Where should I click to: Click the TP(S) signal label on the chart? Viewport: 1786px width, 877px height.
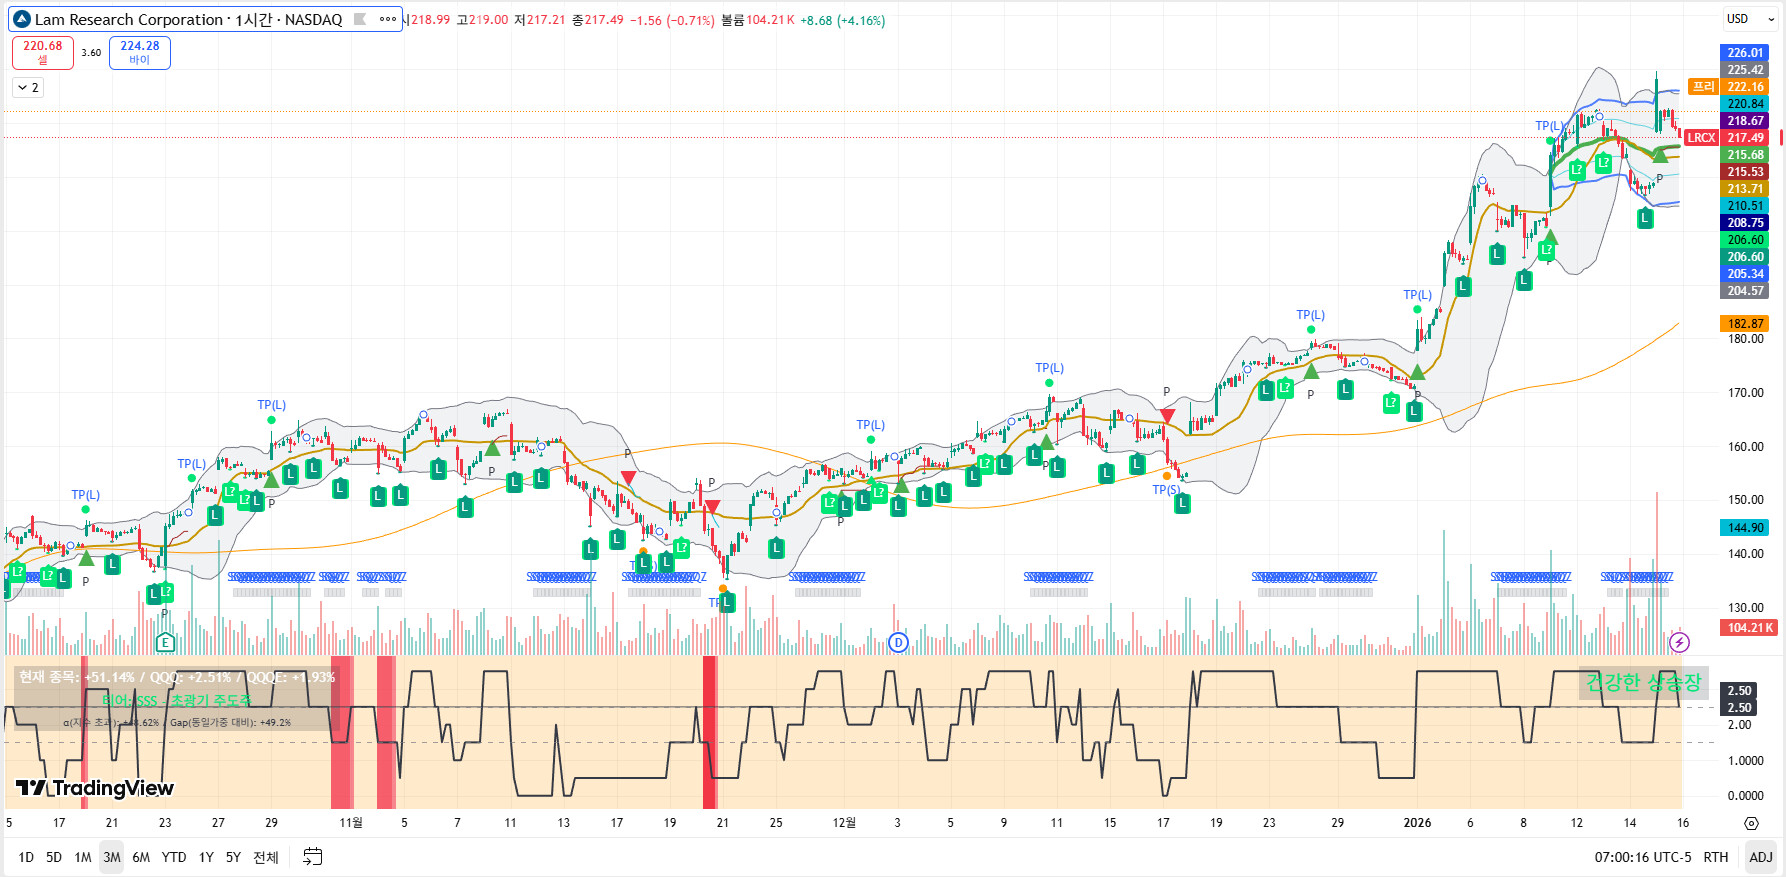click(1166, 490)
